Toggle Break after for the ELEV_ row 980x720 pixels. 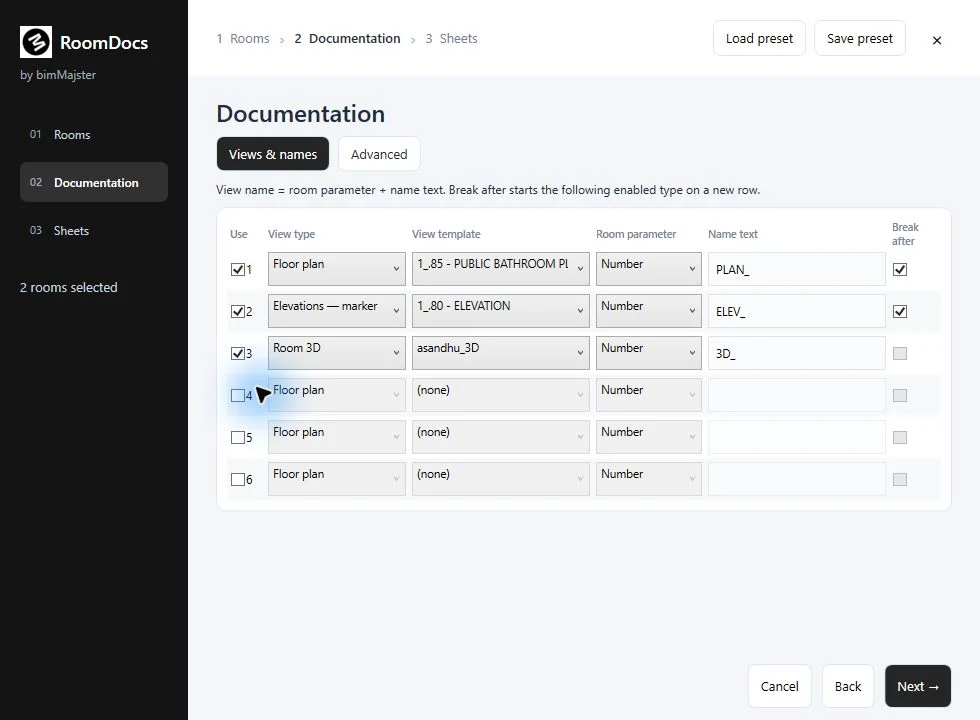pos(899,311)
